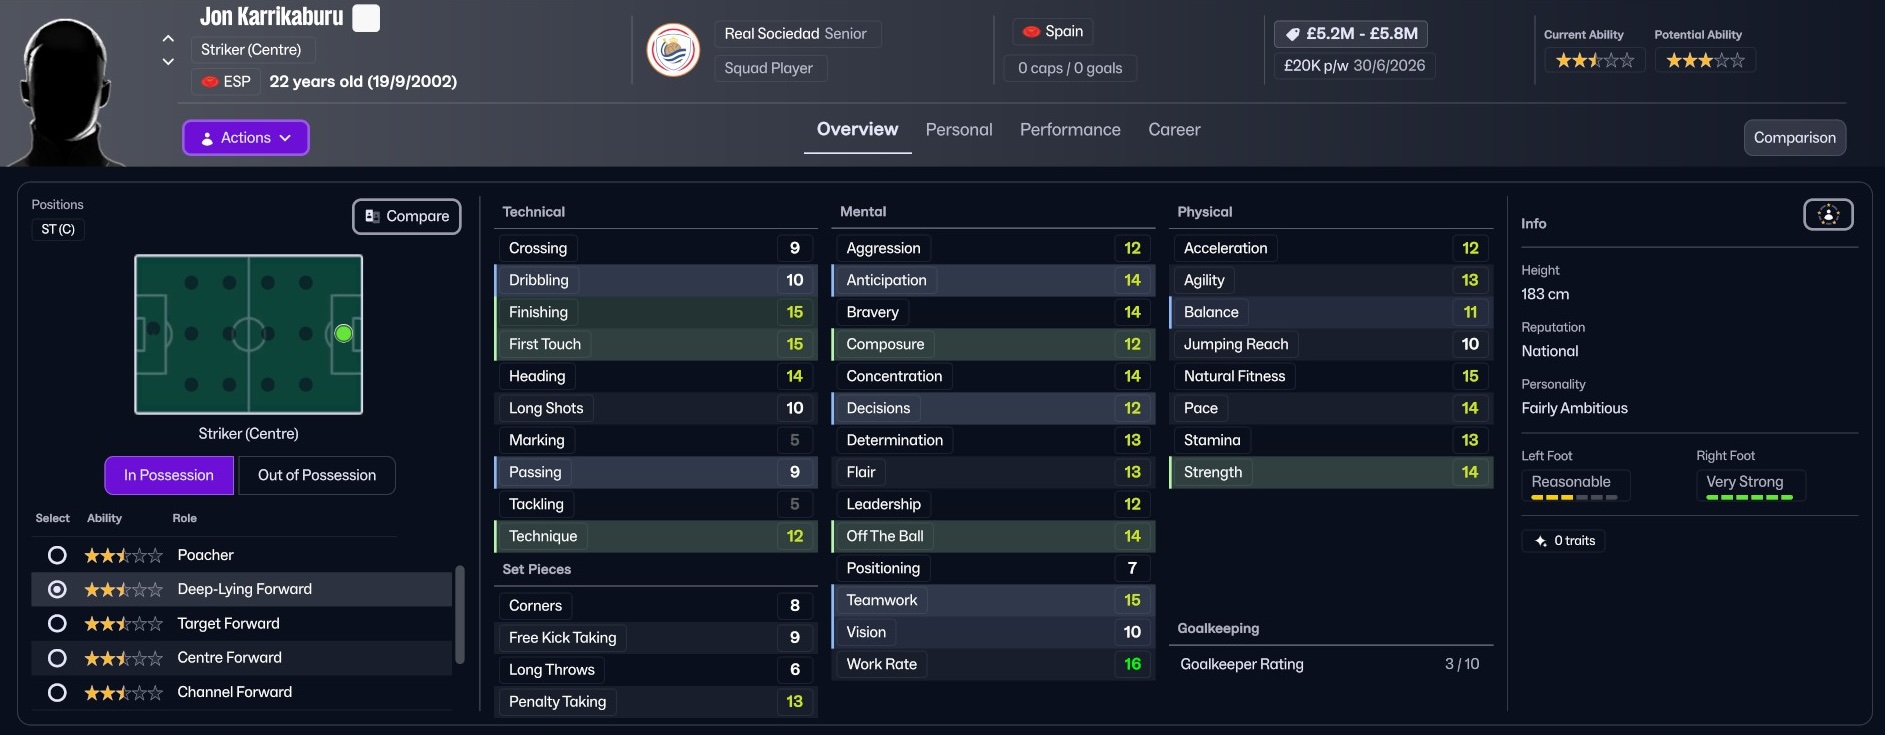The height and width of the screenshot is (735, 1885).
Task: Click the Comparison button
Action: coord(1794,138)
